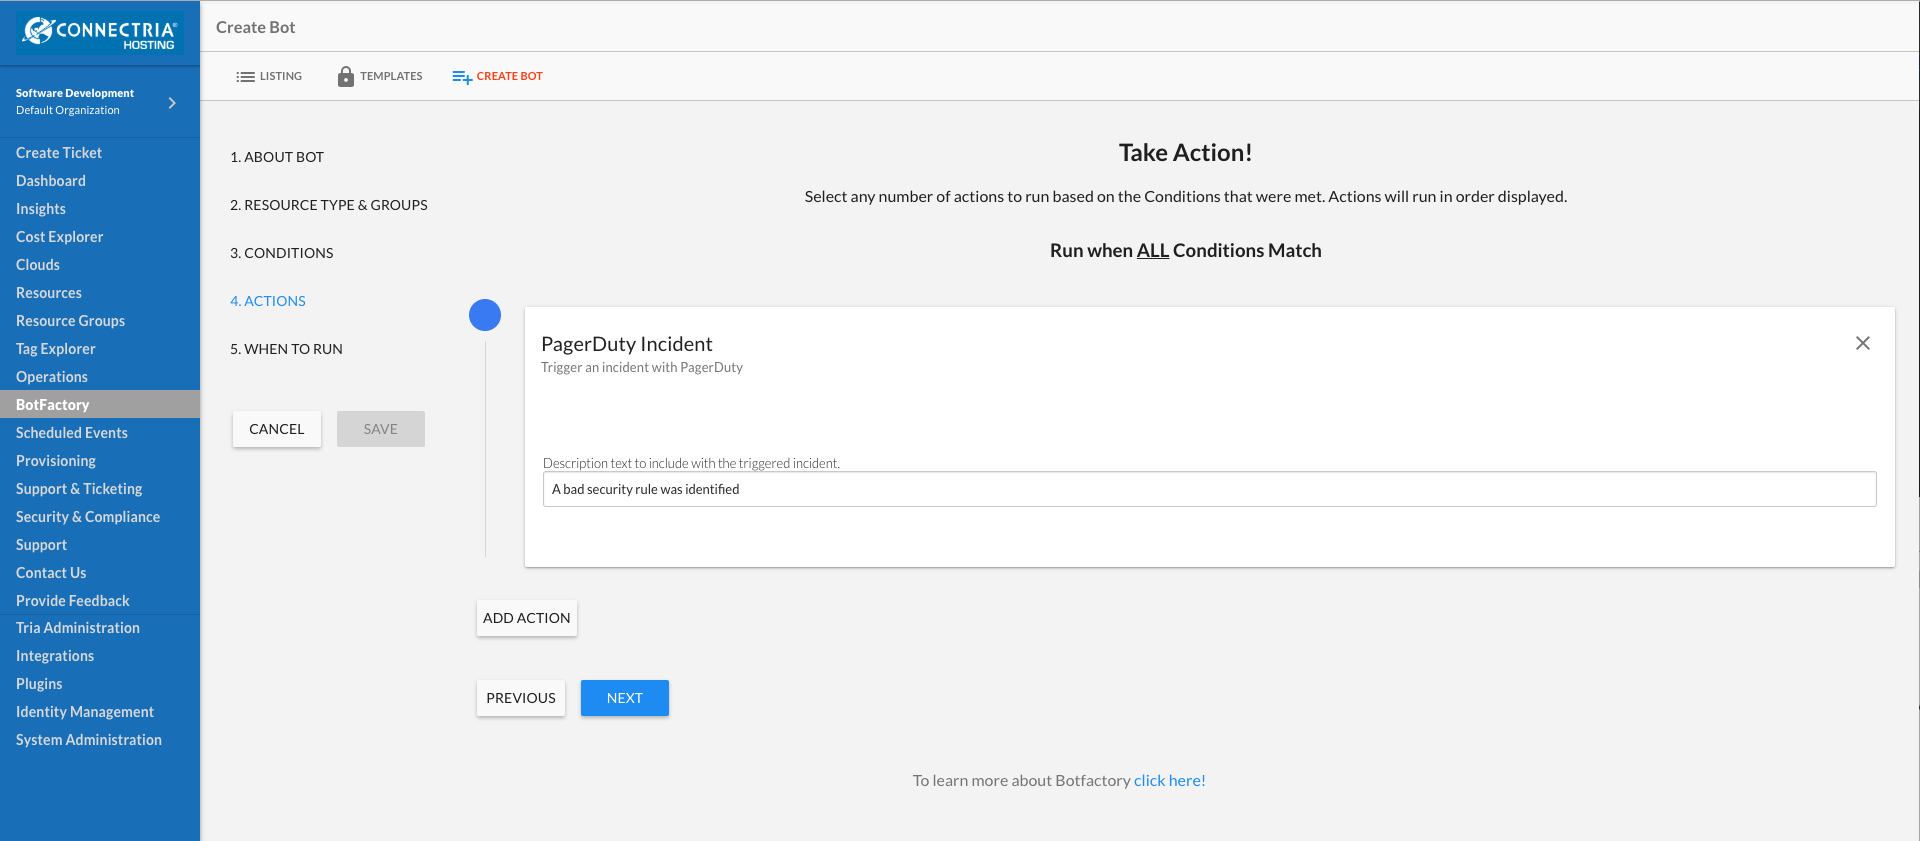Open Tag Explorer in sidebar

tap(56, 349)
